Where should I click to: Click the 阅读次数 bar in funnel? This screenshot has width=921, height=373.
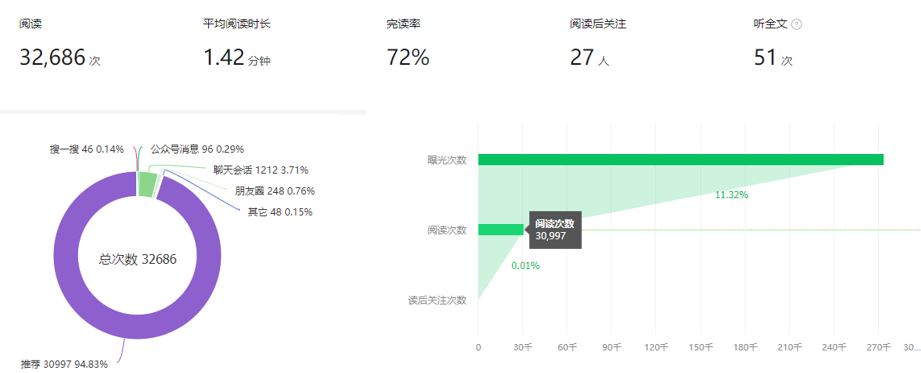click(x=500, y=230)
